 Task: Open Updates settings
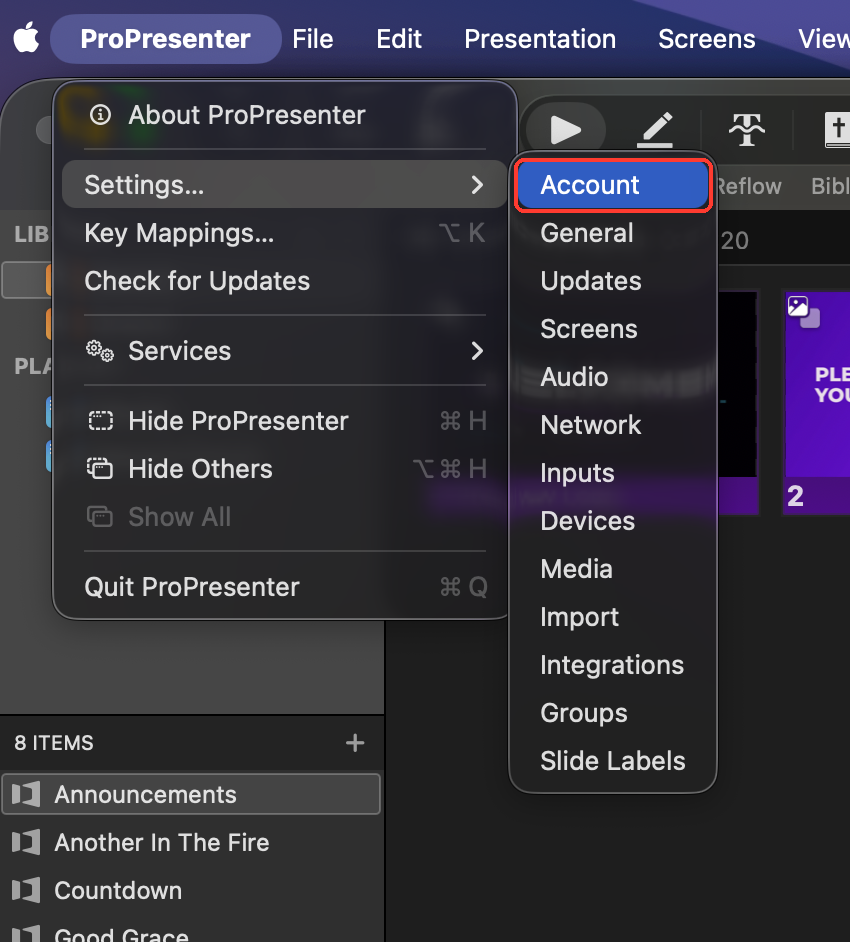[613, 281]
